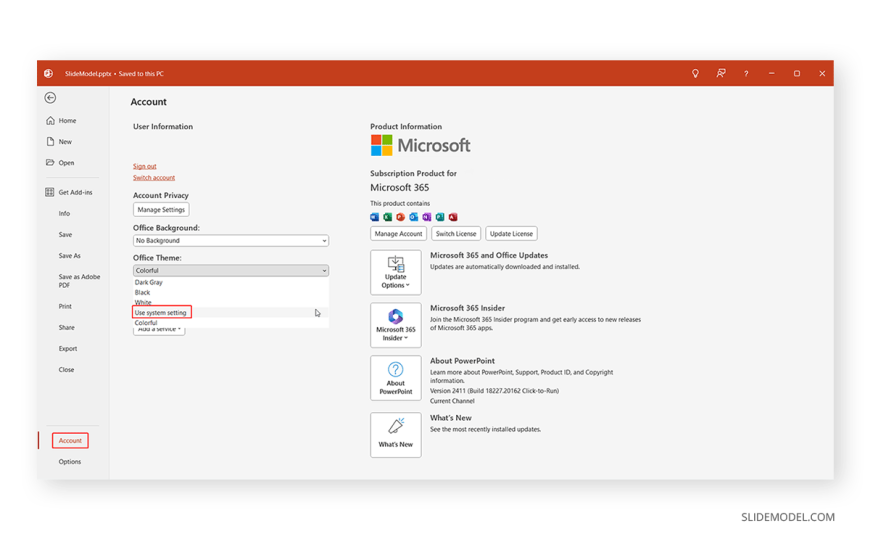
Task: Go to Home in the sidebar
Action: pos(67,121)
